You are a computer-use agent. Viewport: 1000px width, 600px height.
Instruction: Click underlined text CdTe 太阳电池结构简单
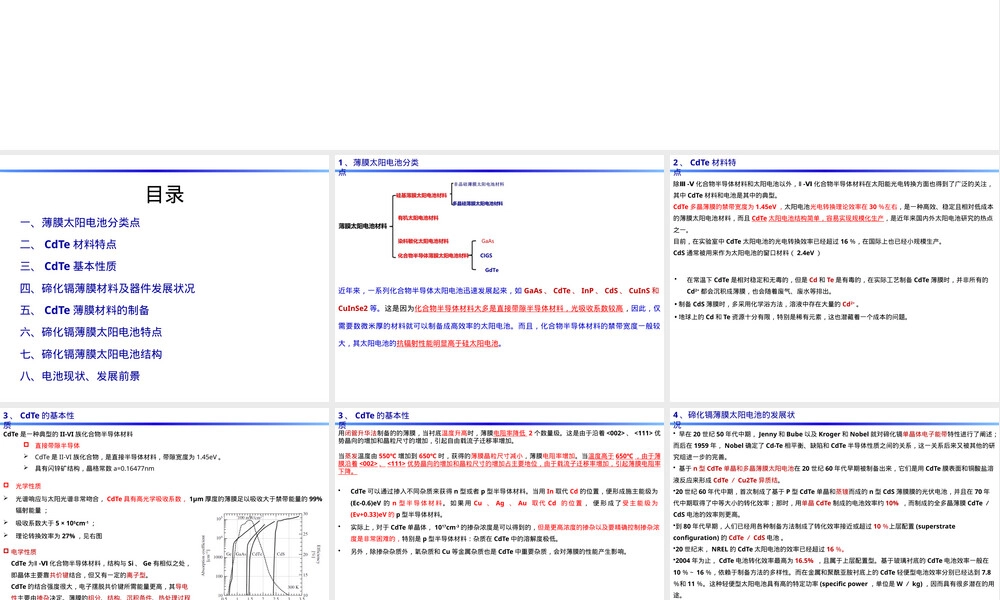coord(788,218)
